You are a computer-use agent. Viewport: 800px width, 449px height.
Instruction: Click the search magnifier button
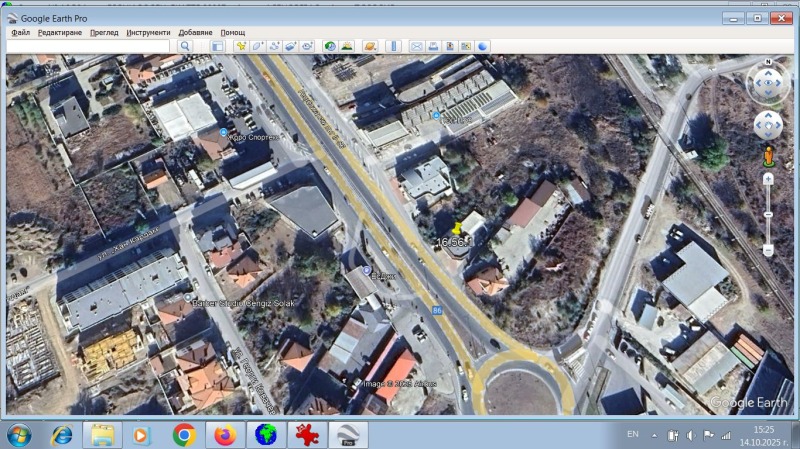185,46
